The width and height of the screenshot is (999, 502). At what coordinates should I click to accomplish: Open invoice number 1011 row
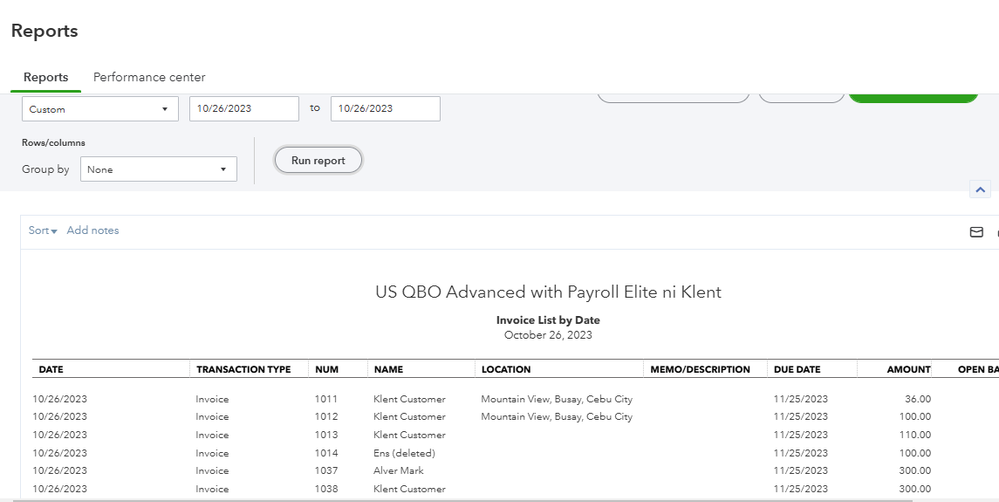(326, 399)
